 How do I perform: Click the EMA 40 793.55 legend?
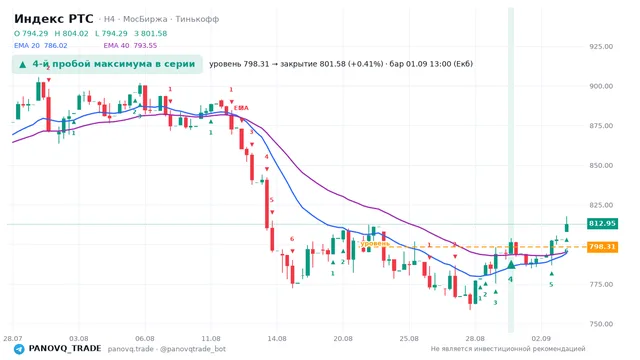pyautogui.click(x=130, y=46)
